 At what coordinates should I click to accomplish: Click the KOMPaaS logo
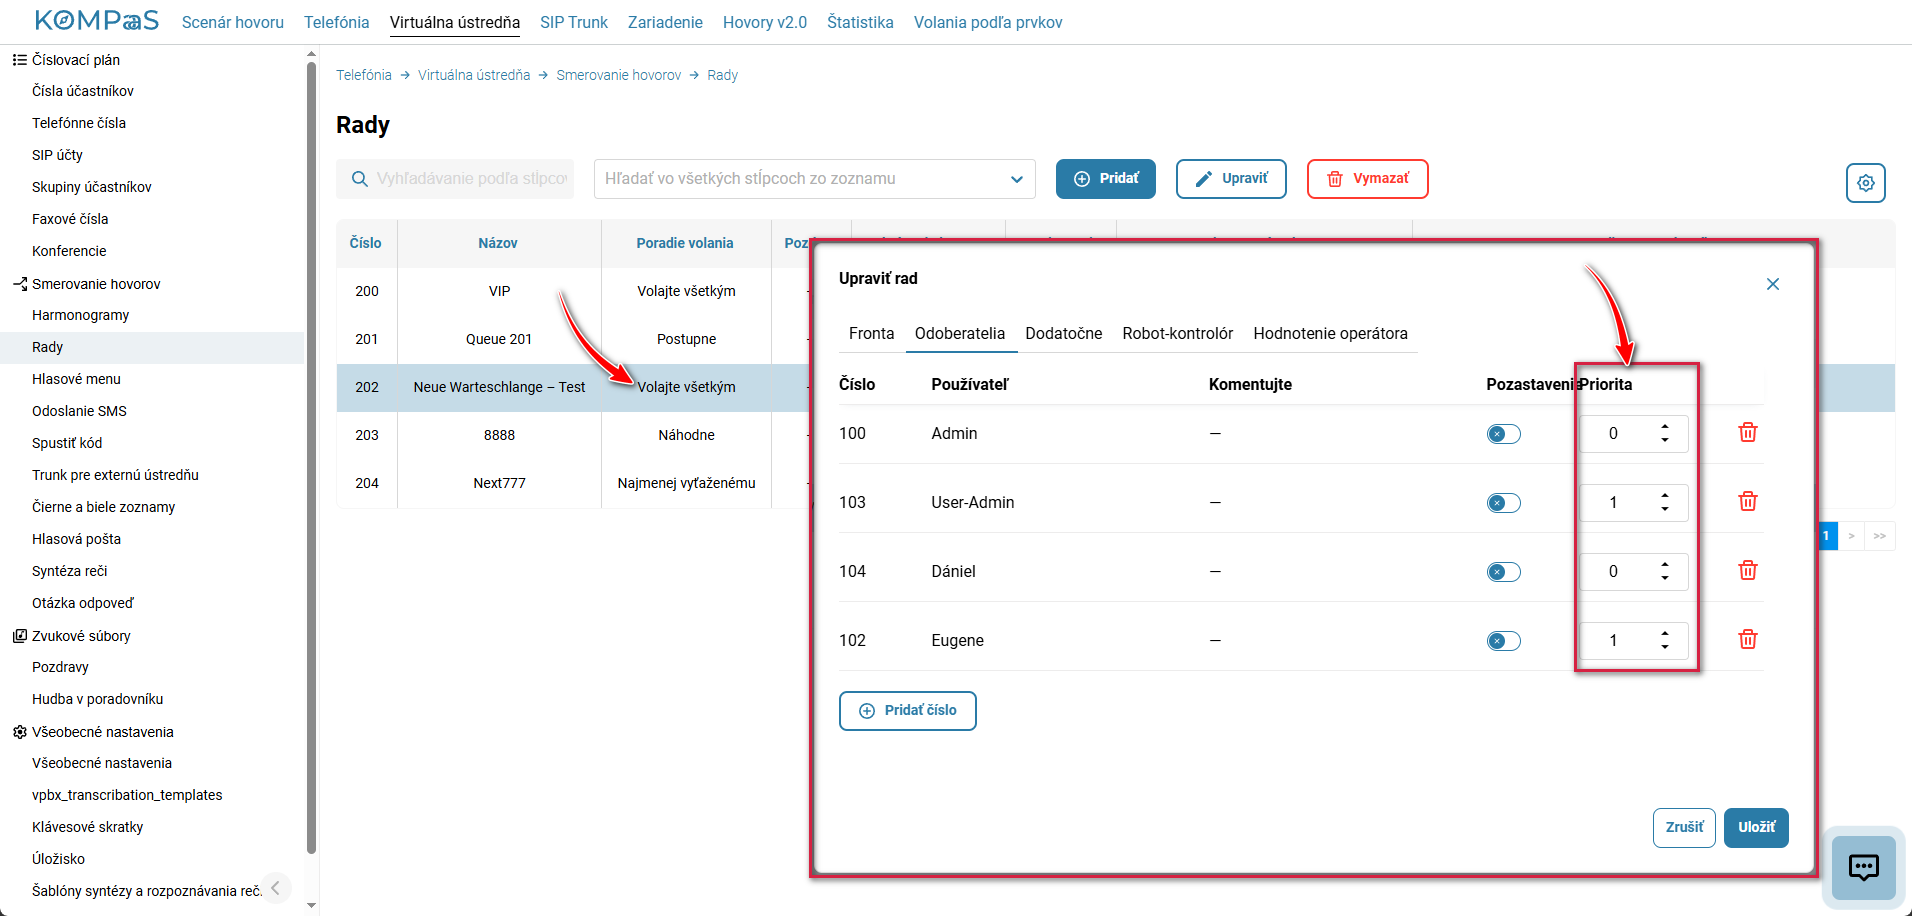click(97, 21)
